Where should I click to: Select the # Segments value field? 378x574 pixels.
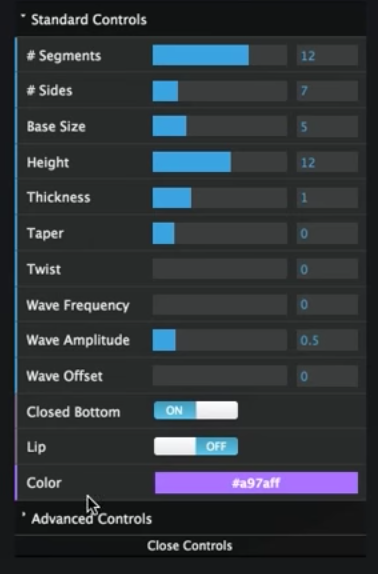tap(327, 55)
